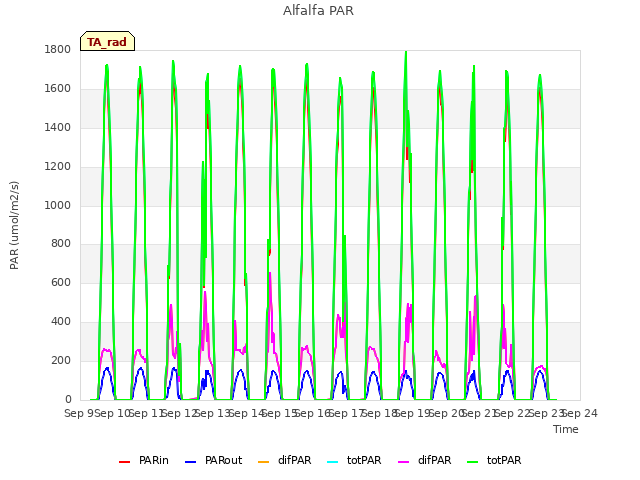
Task: Click the 600 y-axis tick label
Action: pos(61,282)
